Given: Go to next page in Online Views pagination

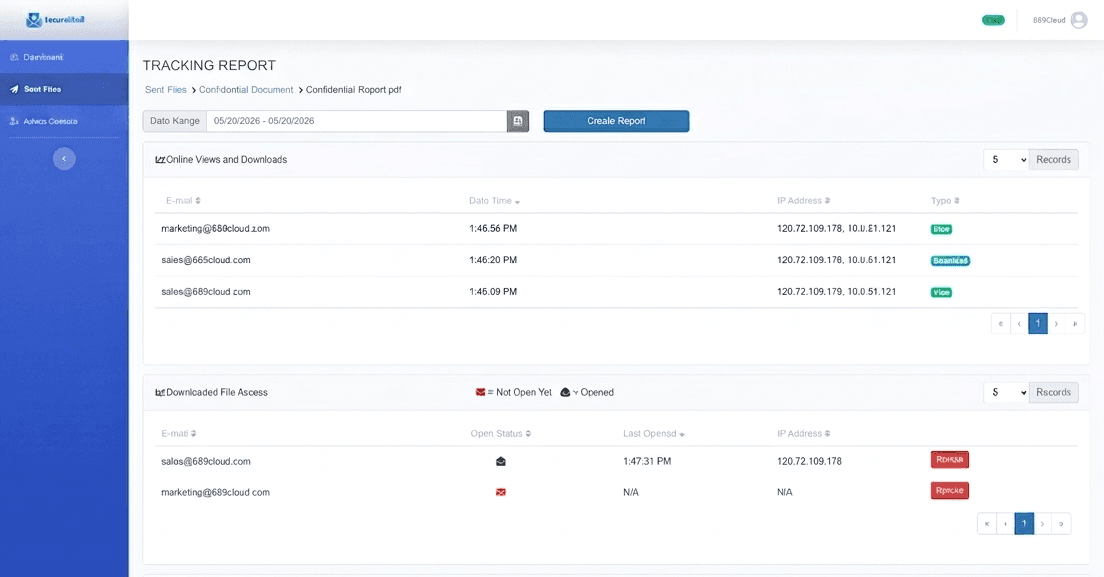Looking at the screenshot, I should pos(1056,324).
